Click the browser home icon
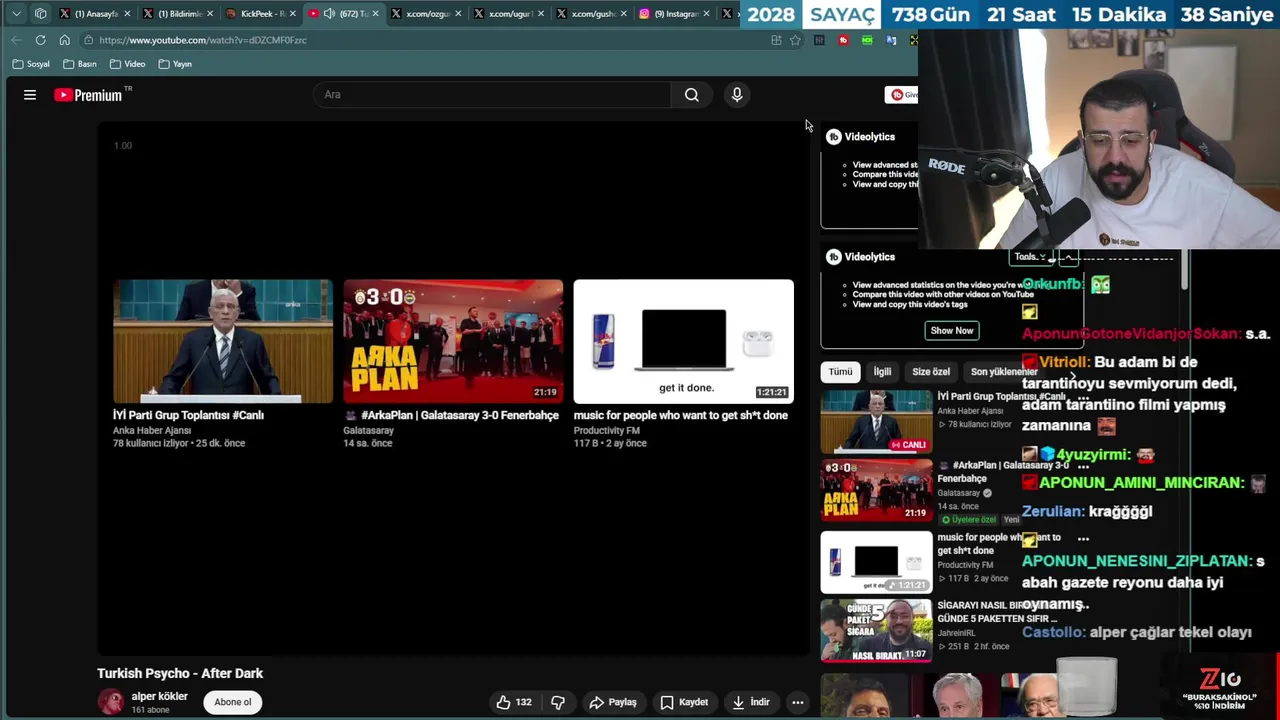Image resolution: width=1280 pixels, height=720 pixels. [x=64, y=40]
